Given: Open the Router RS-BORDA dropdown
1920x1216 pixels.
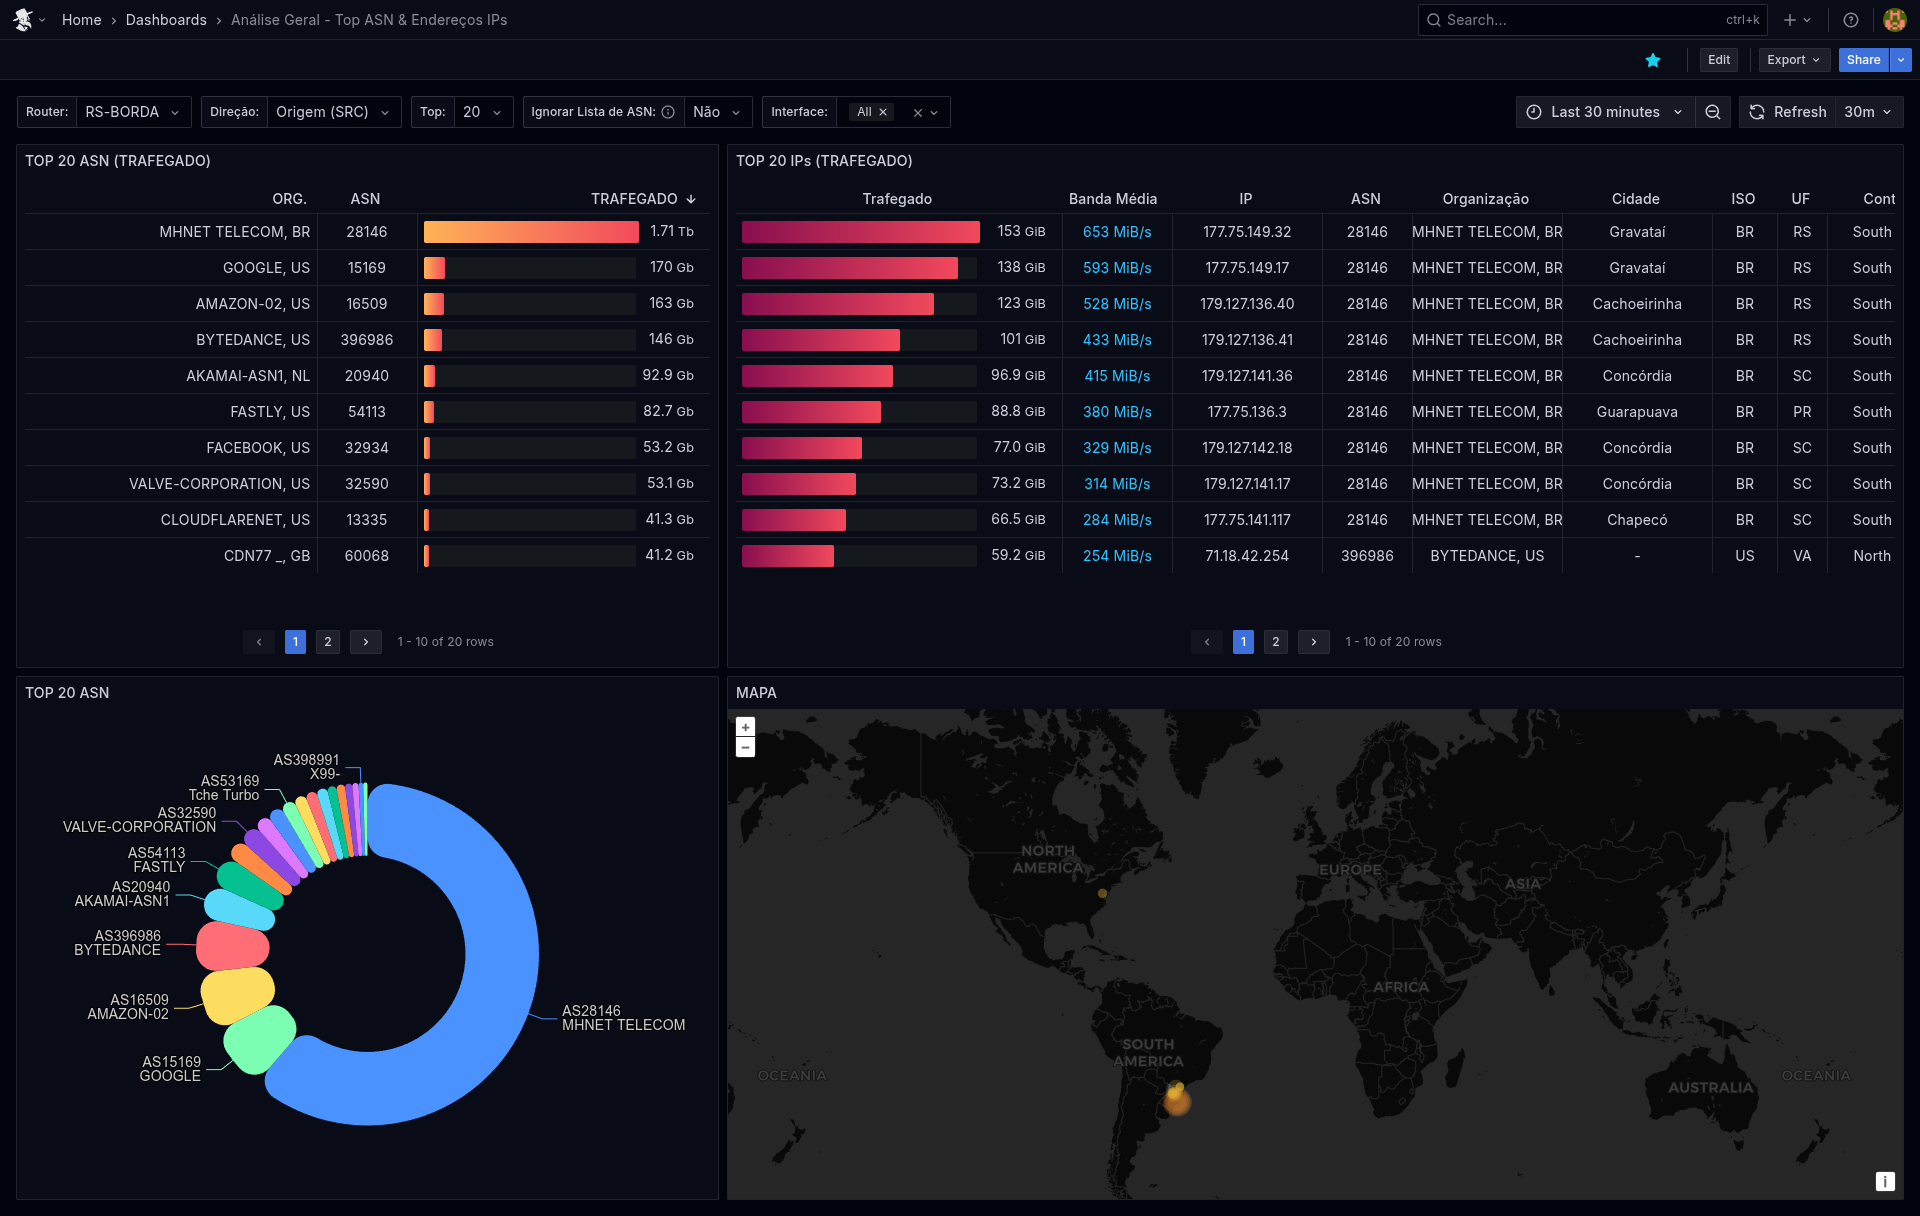Looking at the screenshot, I should pyautogui.click(x=132, y=112).
